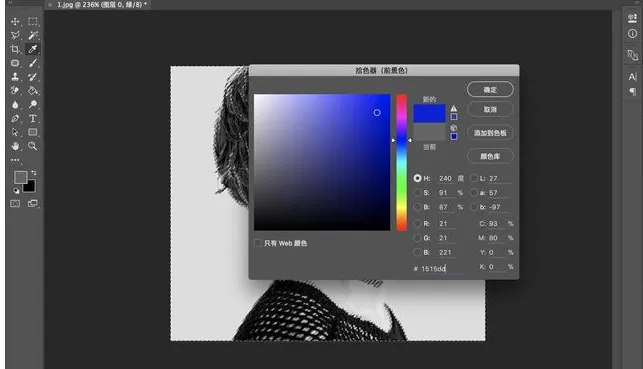
Task: Select the Lab L radio button
Action: click(x=474, y=178)
